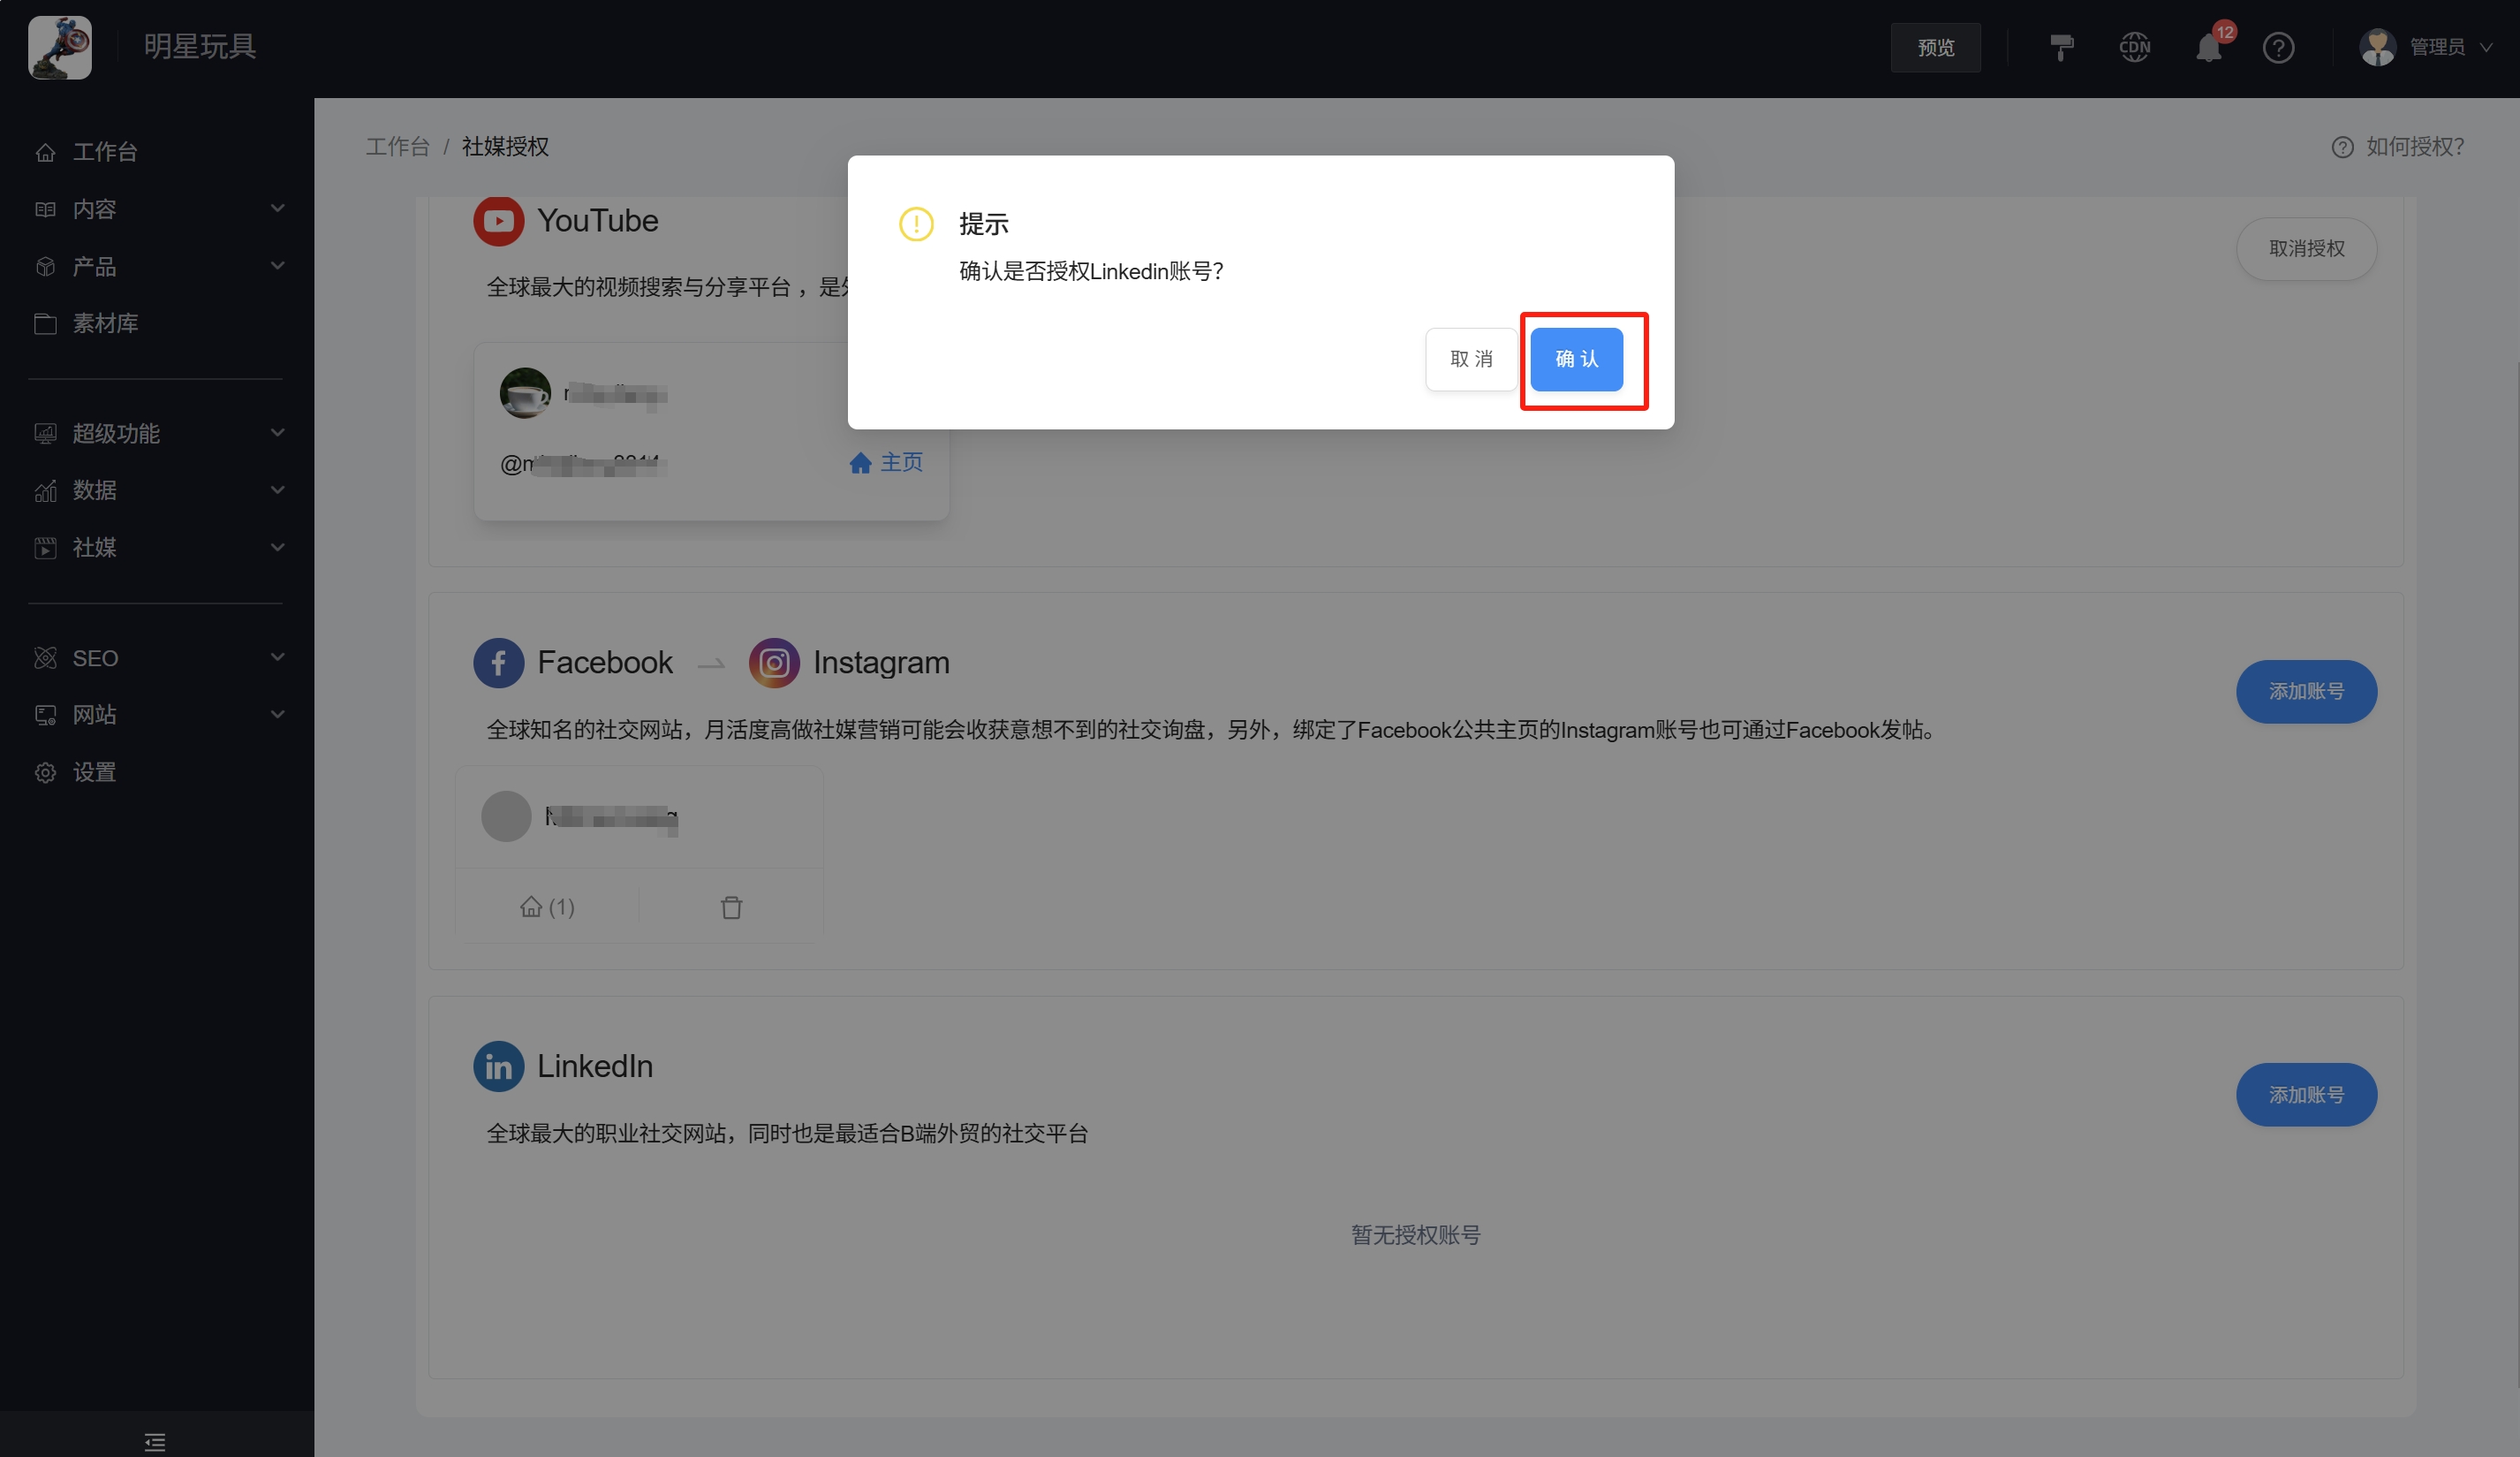Screen dimensions: 2520x1457
Task: Delete the Facebook account using the trash icon
Action: (x=731, y=907)
